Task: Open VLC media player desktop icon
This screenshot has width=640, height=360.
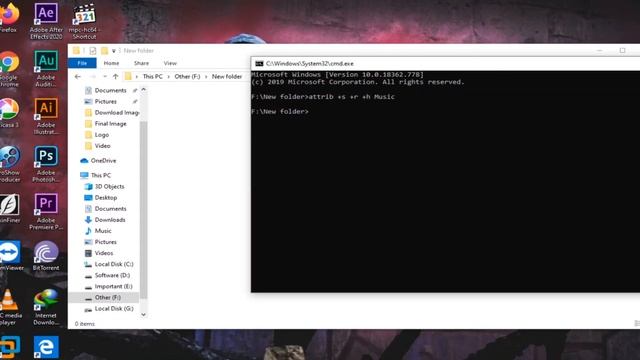Action: point(10,307)
